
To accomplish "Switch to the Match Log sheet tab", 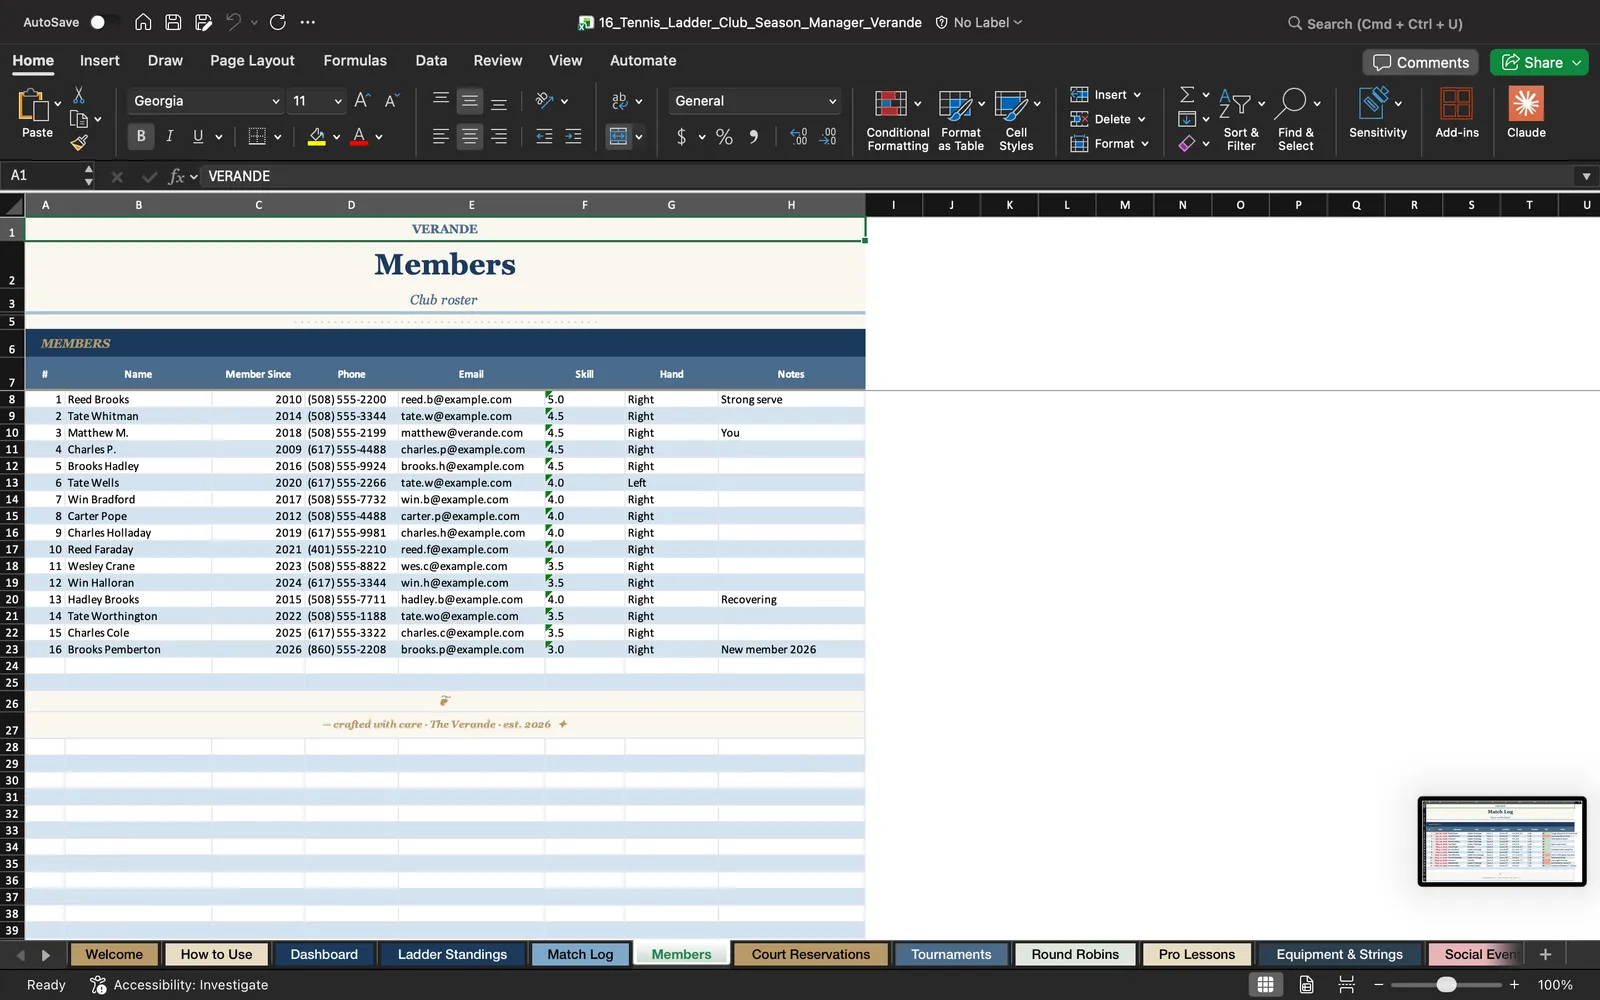I will (580, 954).
